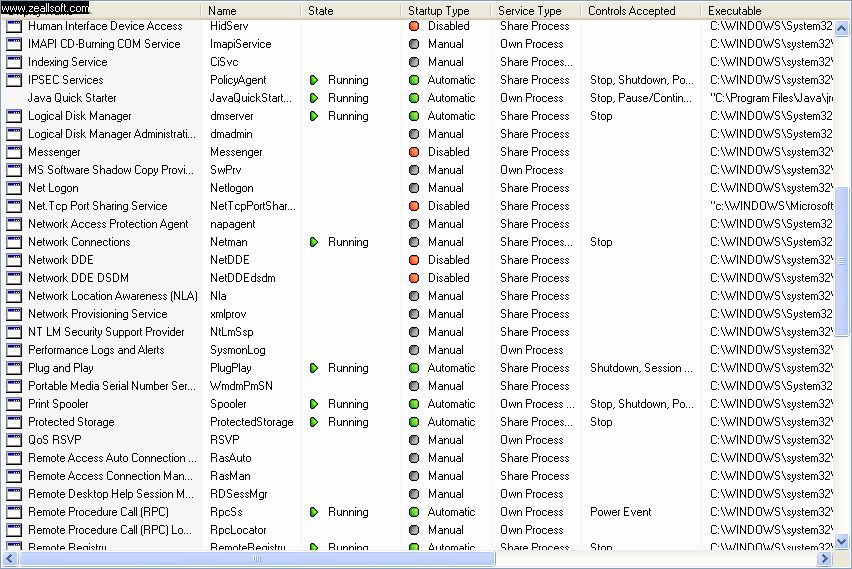
Task: Sort by the Service Type column header
Action: tap(536, 10)
